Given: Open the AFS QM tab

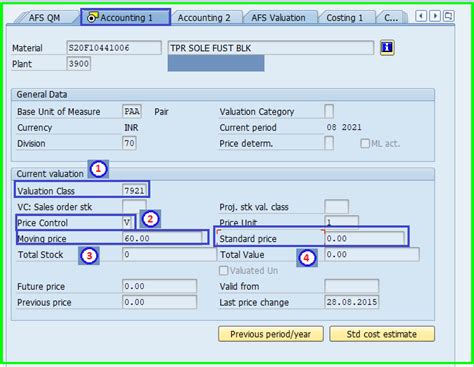Looking at the screenshot, I should click(44, 18).
